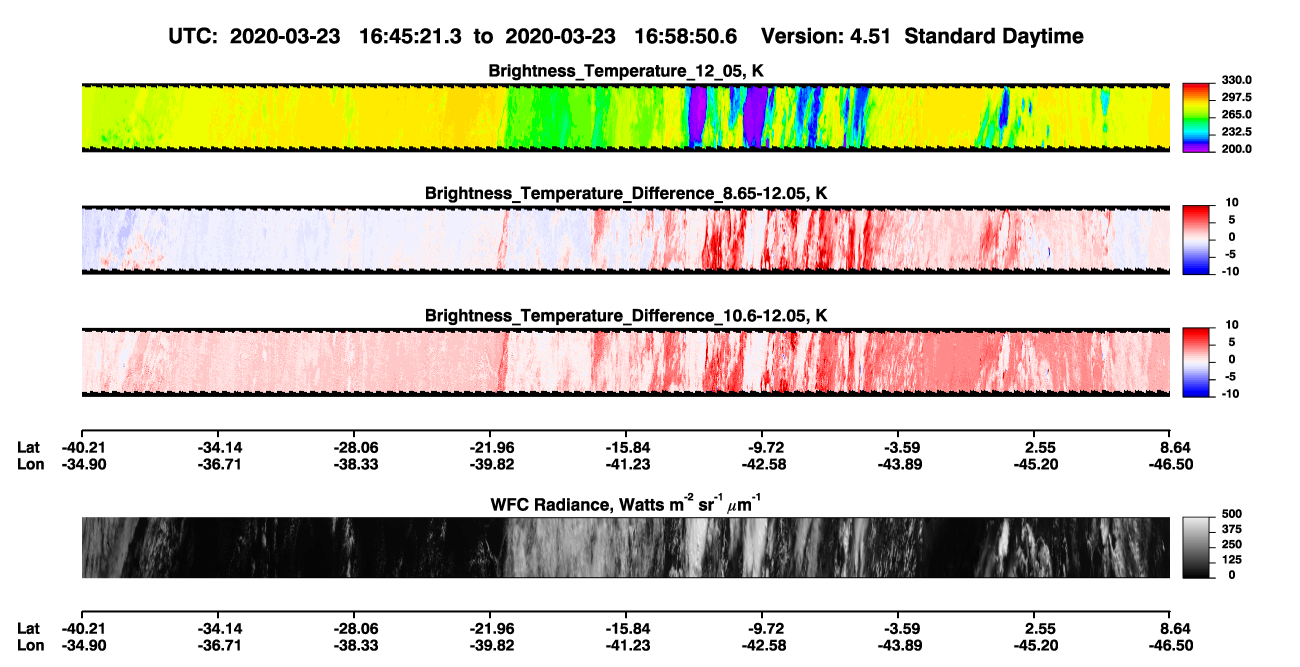Click the WFC Radiance panel title
Screen dimensions: 1300x667
625,503
